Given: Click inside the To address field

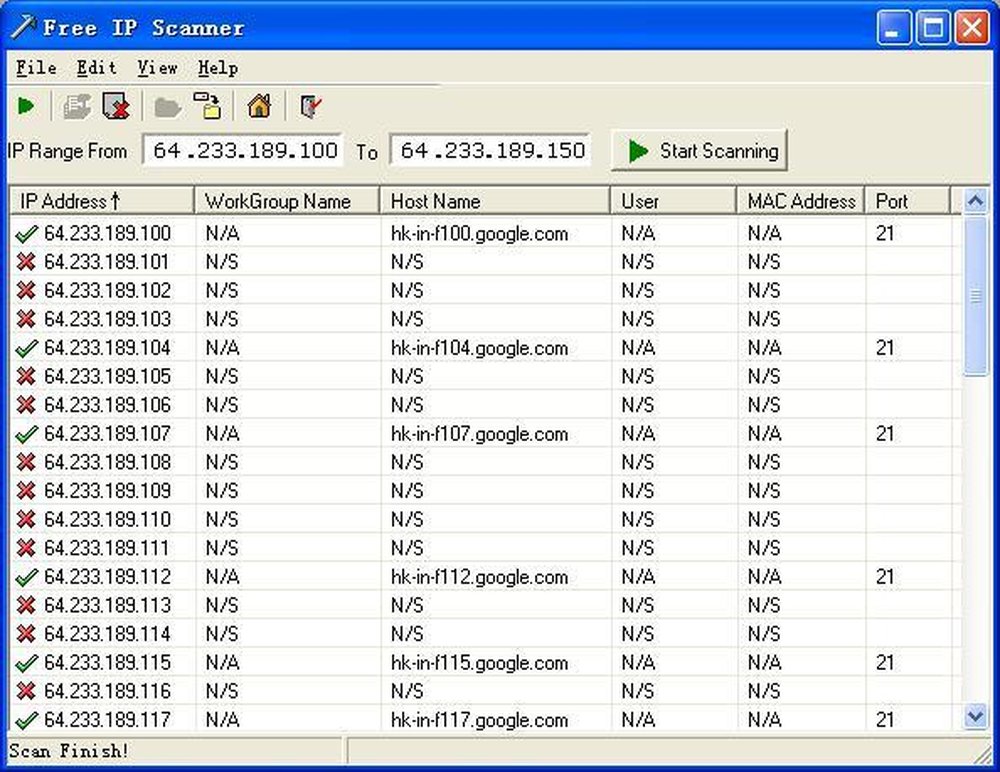Looking at the screenshot, I should click(489, 150).
